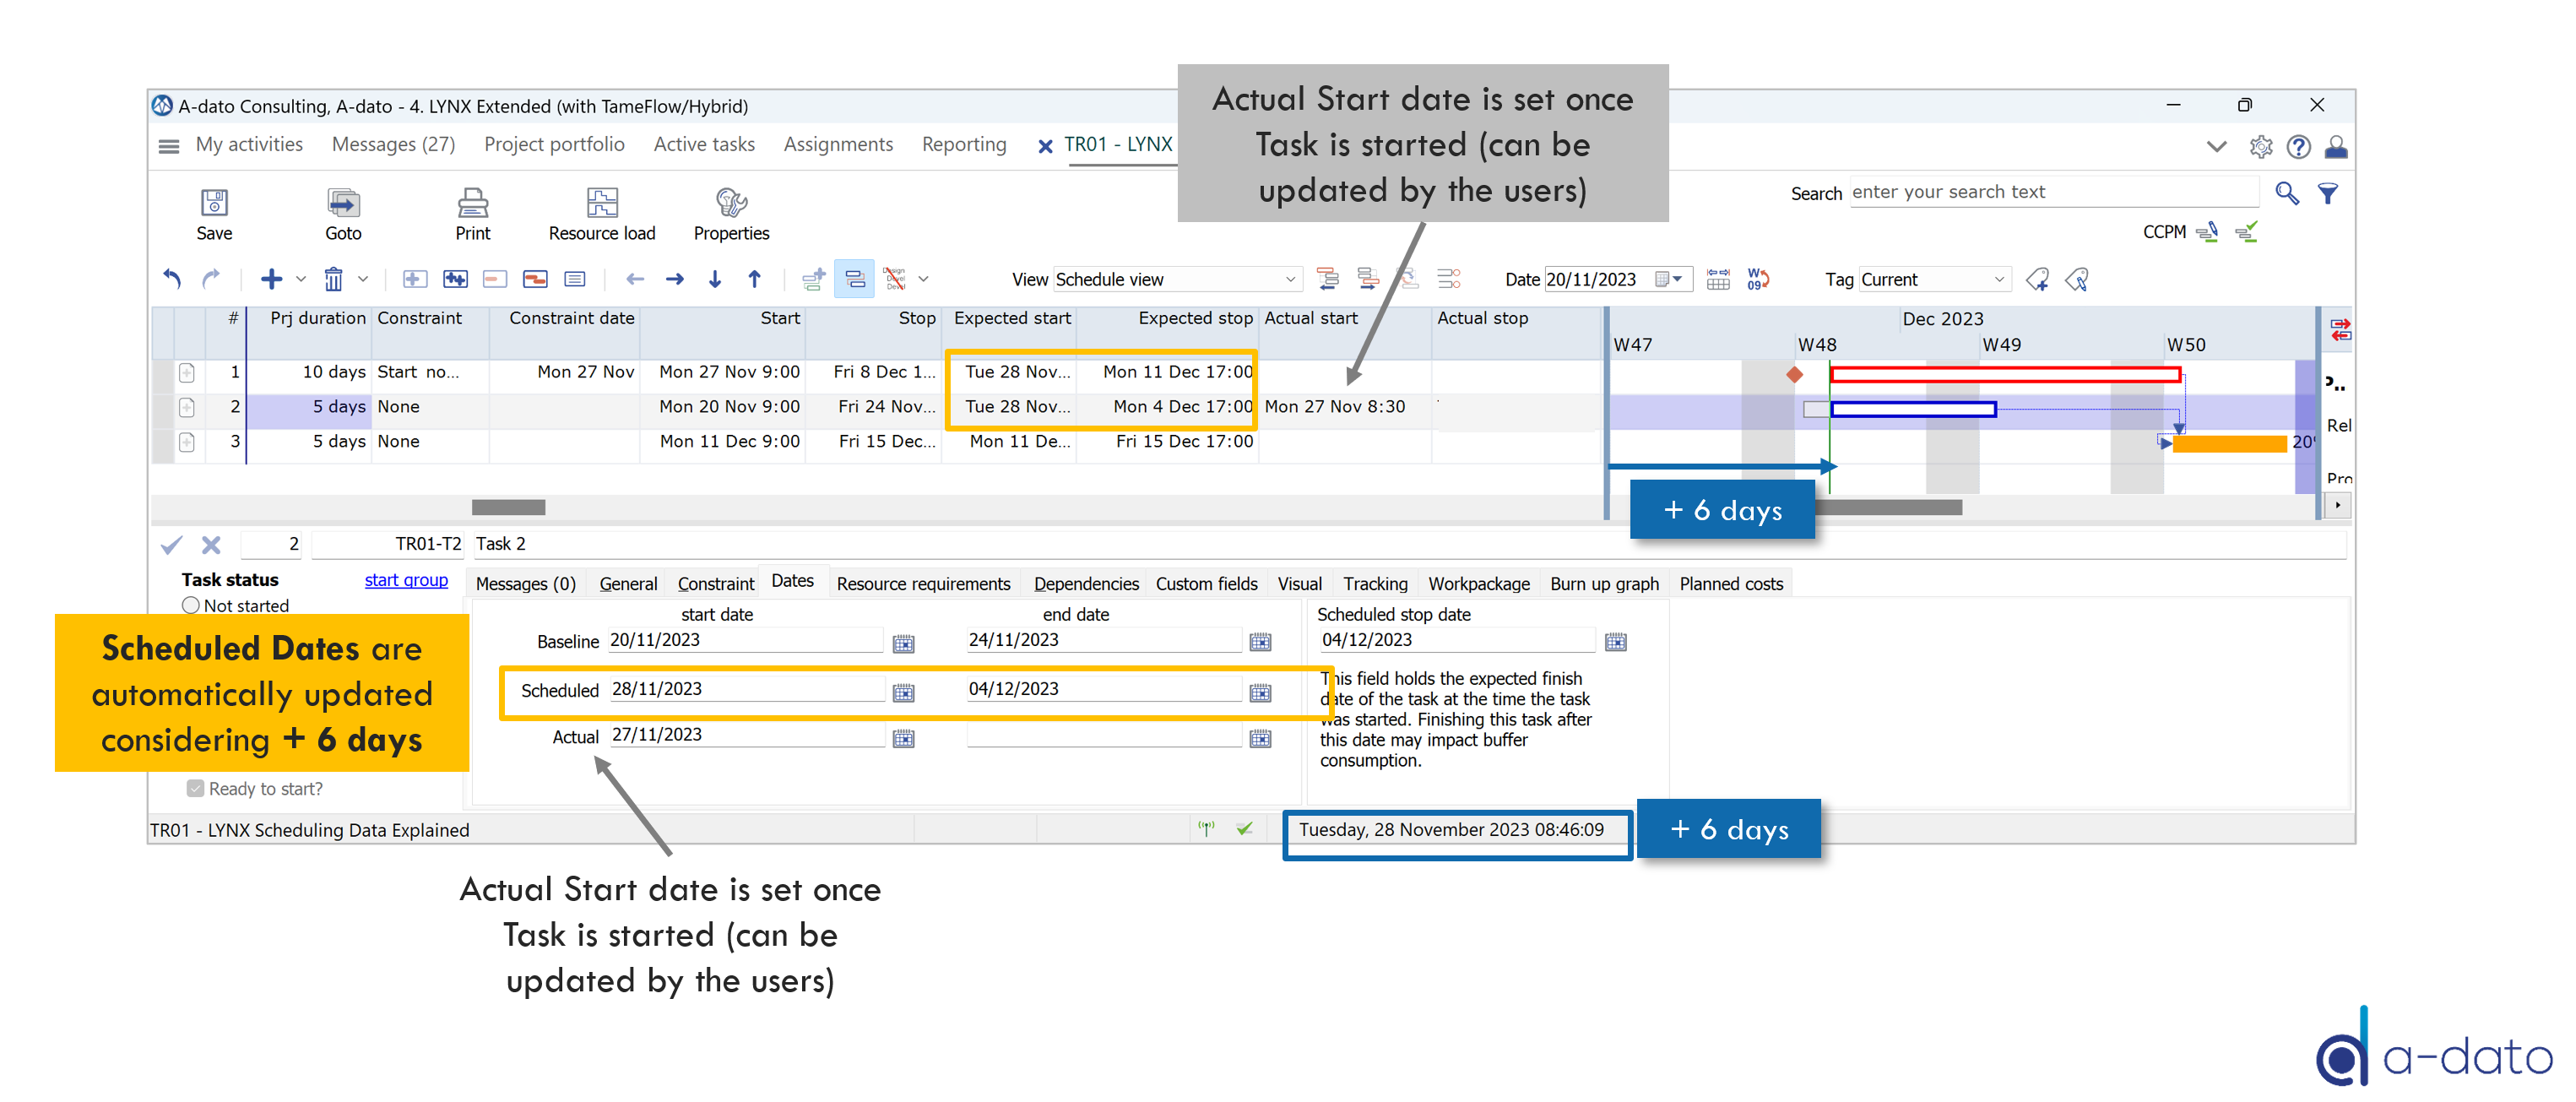Viewport: 2576px width, 1102px height.
Task: Click the start group link
Action: 406,580
